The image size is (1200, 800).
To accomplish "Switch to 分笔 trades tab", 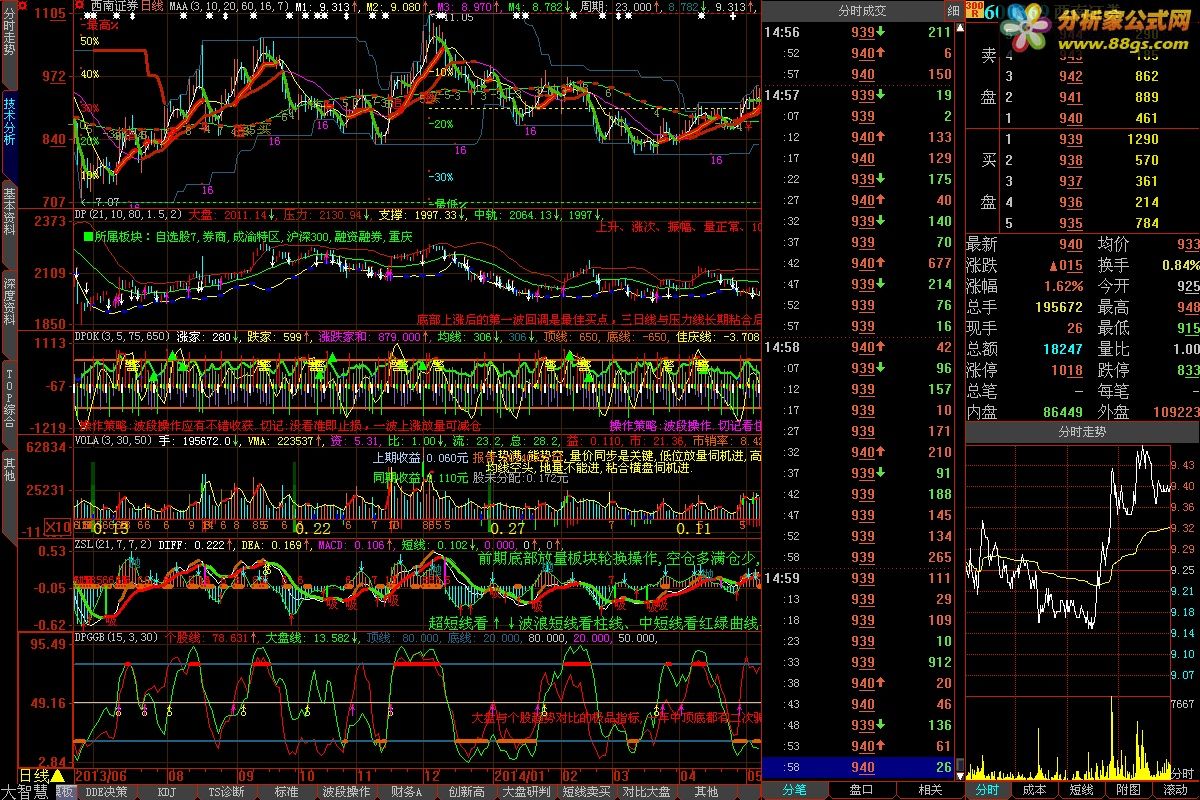I will pos(794,790).
